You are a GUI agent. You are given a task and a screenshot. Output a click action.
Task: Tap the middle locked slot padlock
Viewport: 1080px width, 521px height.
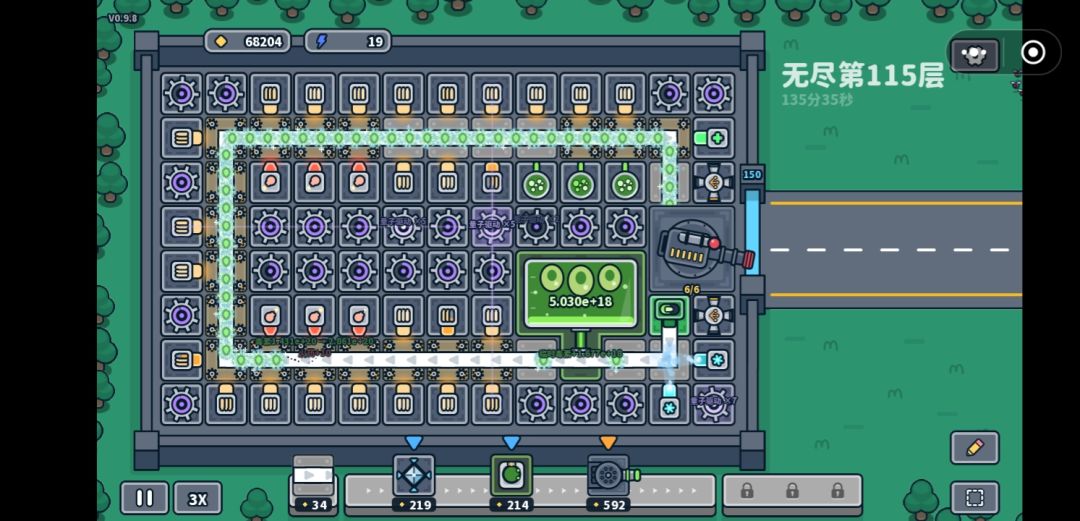pyautogui.click(x=792, y=491)
